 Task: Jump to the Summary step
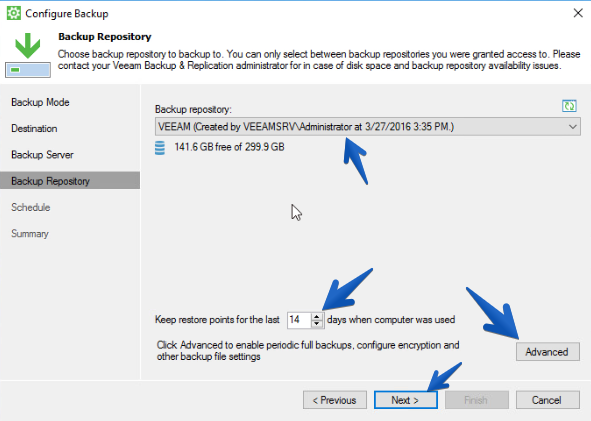(x=30, y=234)
